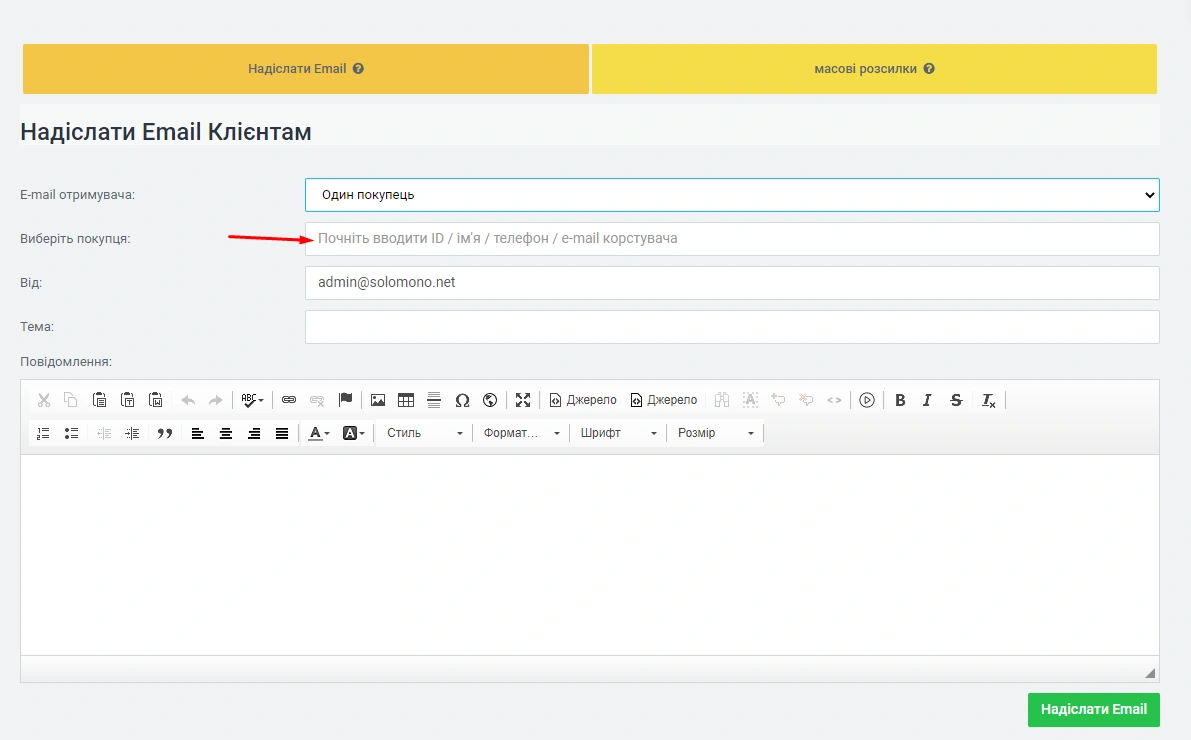The width and height of the screenshot is (1191, 740).
Task: Open the text color picker
Action: coord(319,433)
